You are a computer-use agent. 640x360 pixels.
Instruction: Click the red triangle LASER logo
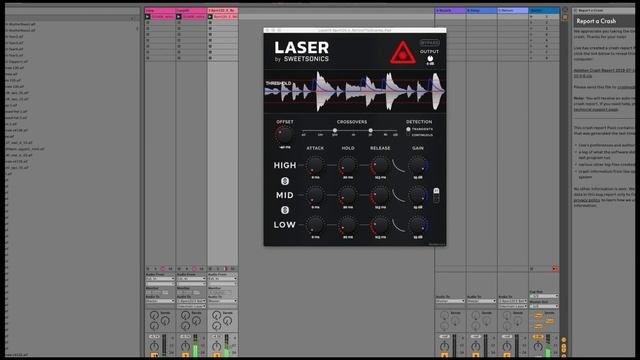[x=402, y=53]
